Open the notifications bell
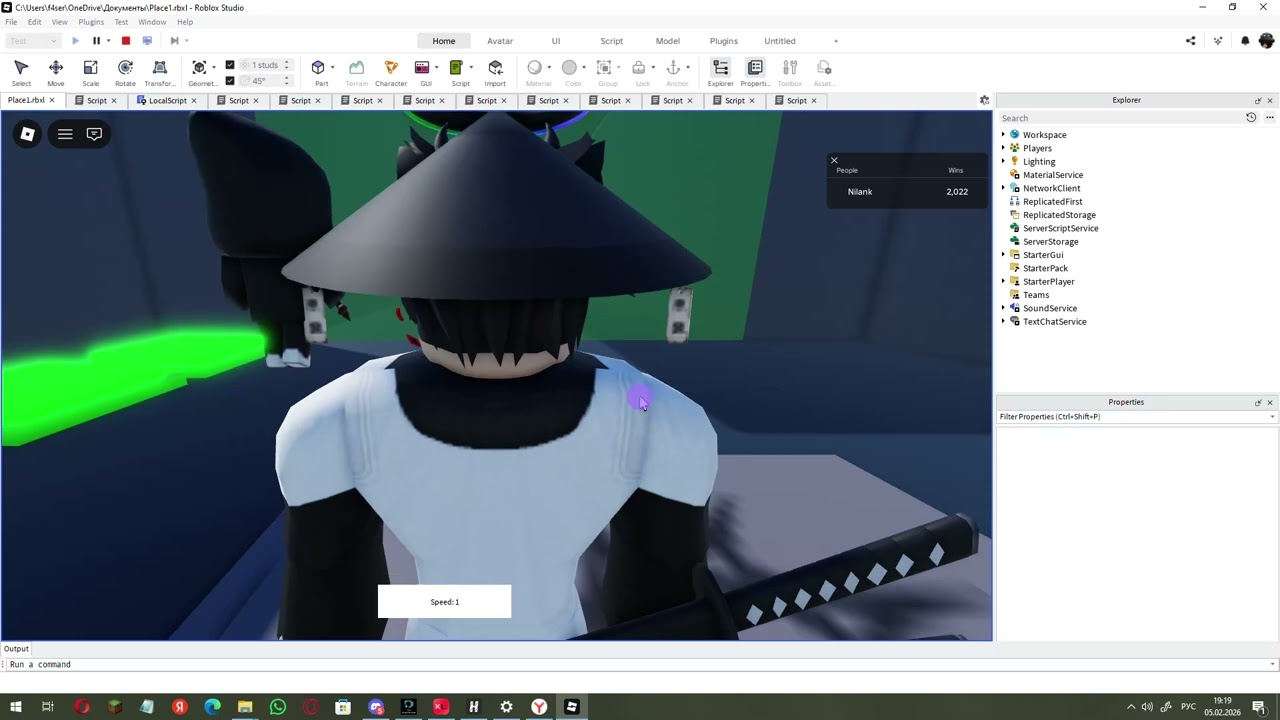 (x=1245, y=41)
